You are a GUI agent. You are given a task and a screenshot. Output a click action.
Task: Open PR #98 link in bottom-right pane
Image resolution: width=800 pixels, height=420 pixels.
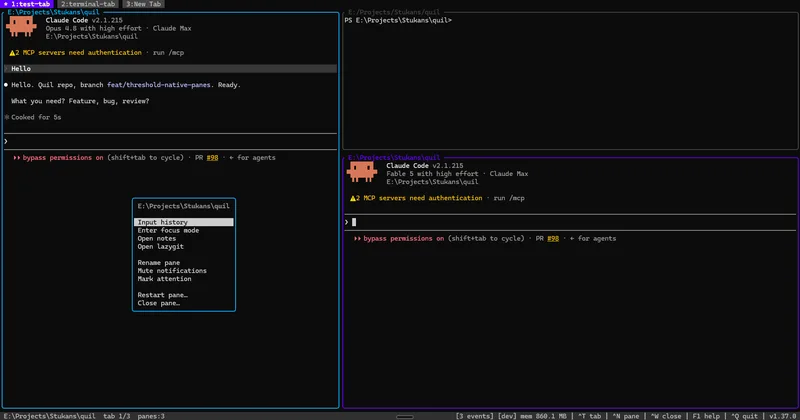(x=553, y=238)
